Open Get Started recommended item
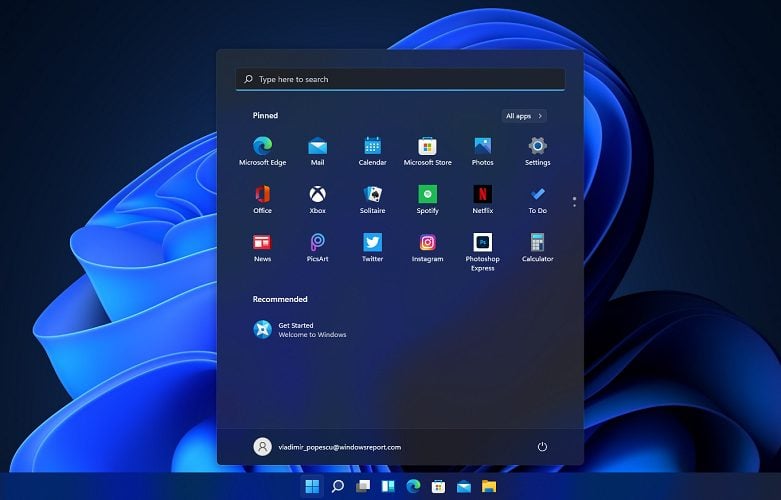 coord(299,330)
